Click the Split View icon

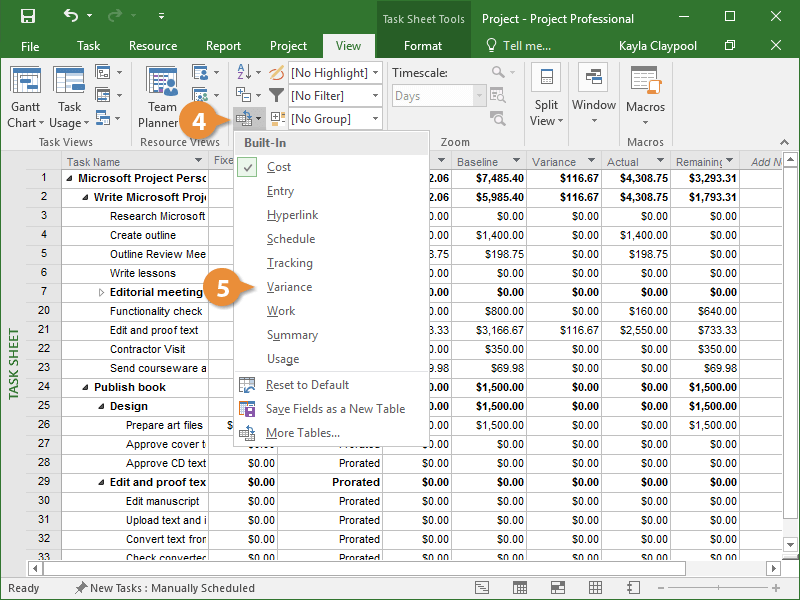[x=546, y=97]
